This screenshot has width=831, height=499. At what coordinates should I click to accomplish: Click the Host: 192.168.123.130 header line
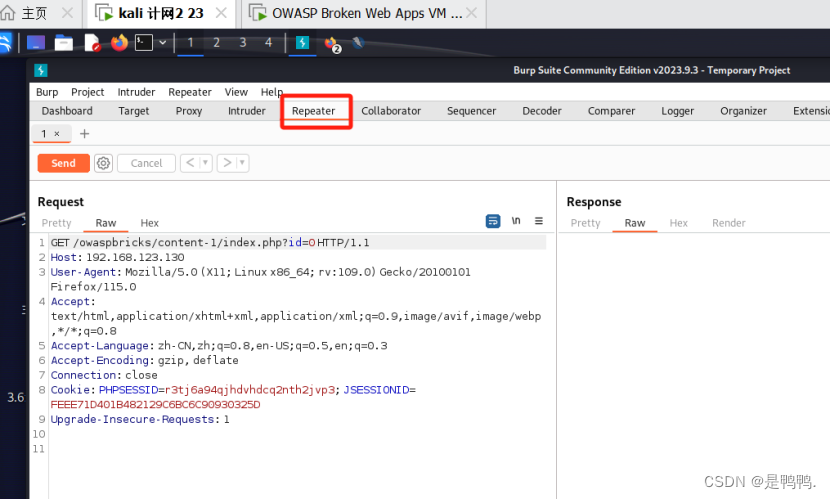[118, 257]
